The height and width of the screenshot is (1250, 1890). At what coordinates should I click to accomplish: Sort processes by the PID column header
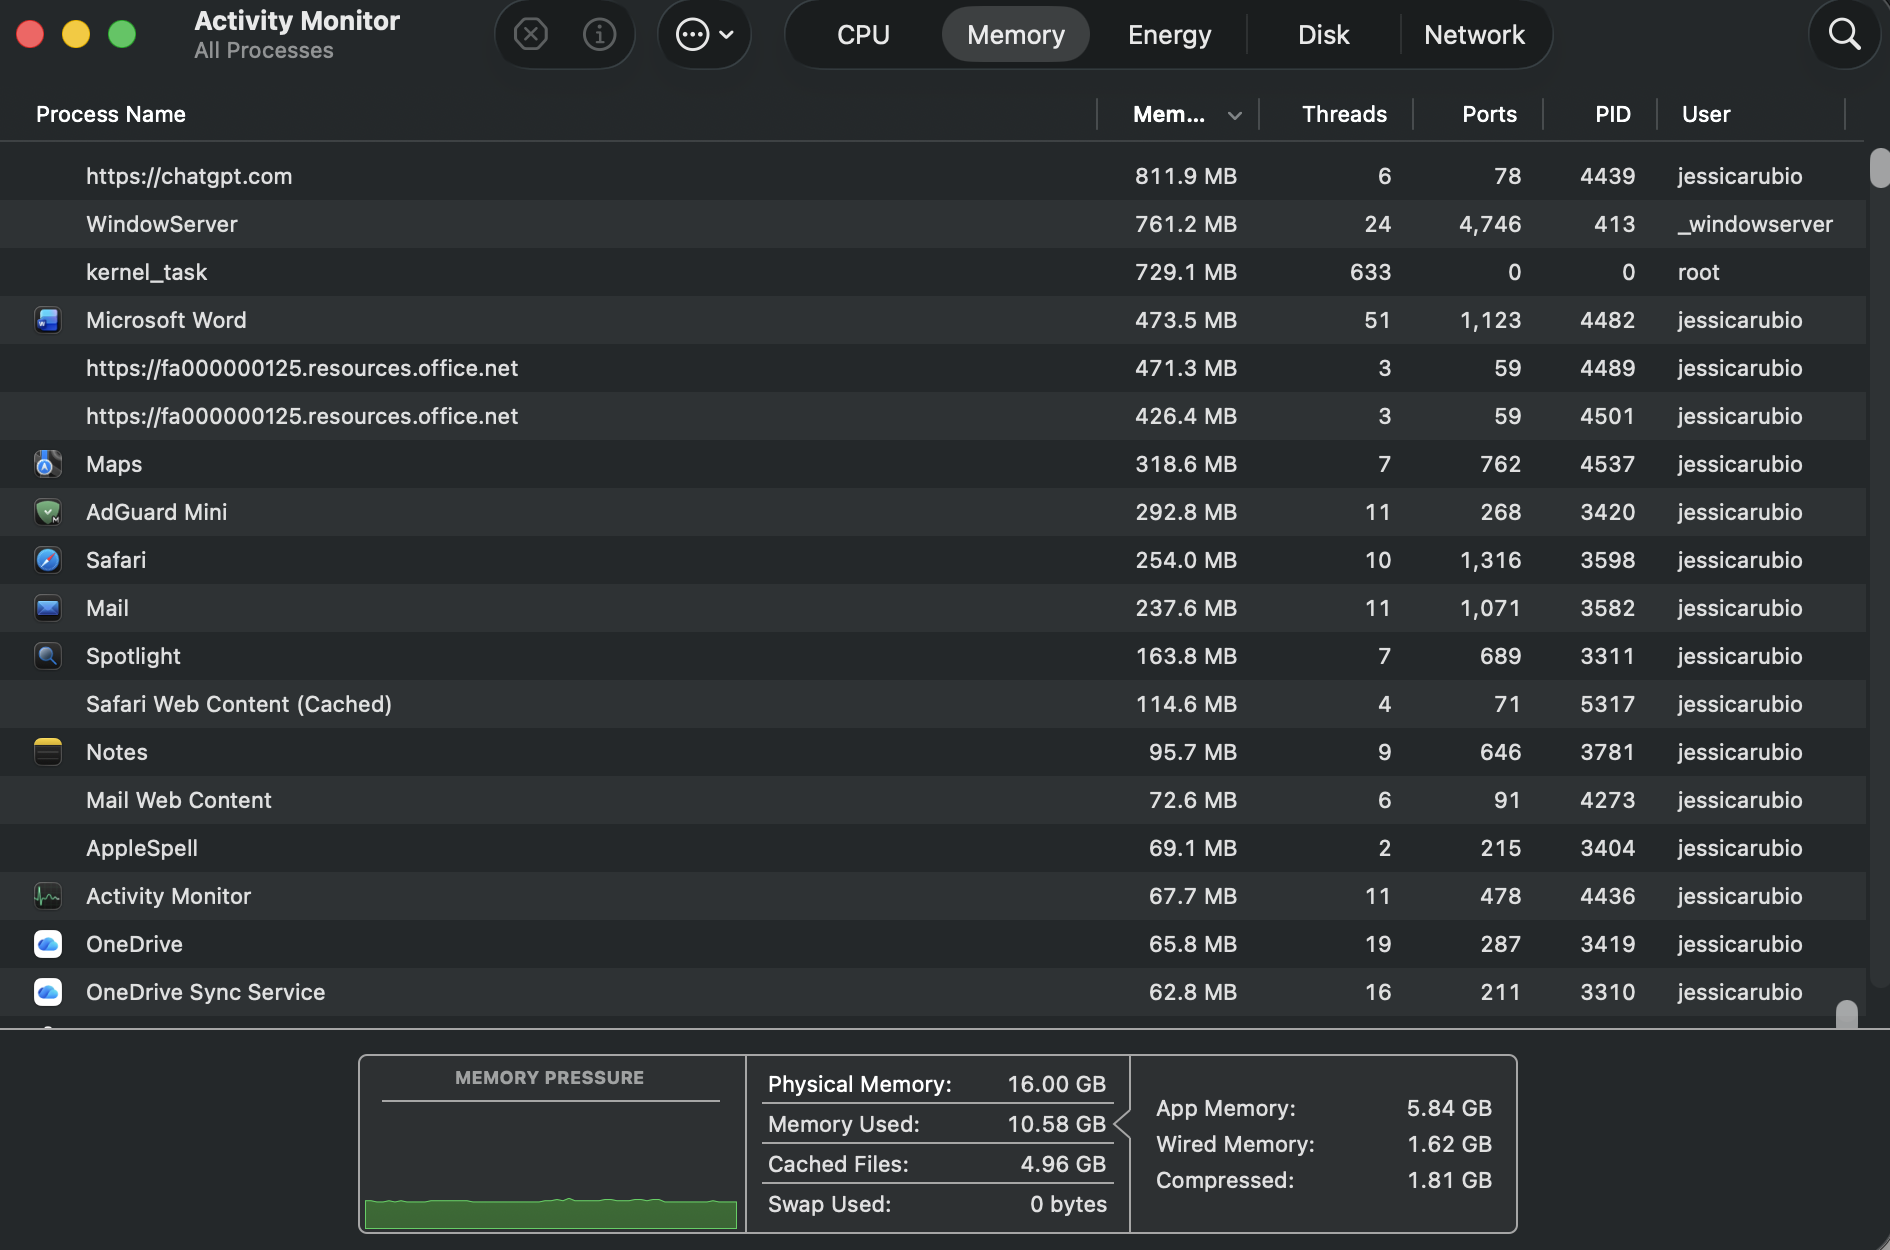(x=1611, y=114)
